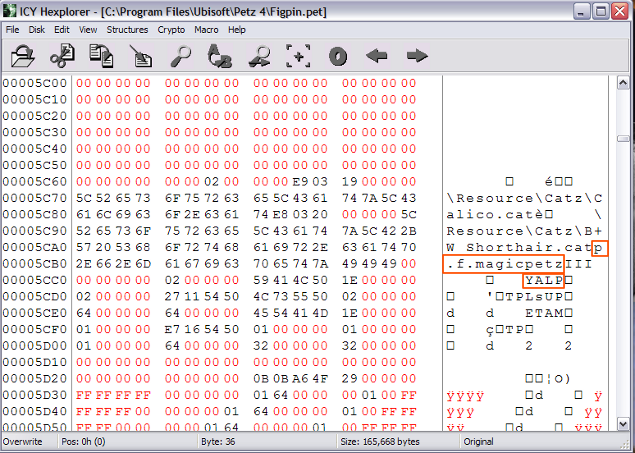
Task: Click ASCII text 'alico.cat'
Action: (x=490, y=214)
